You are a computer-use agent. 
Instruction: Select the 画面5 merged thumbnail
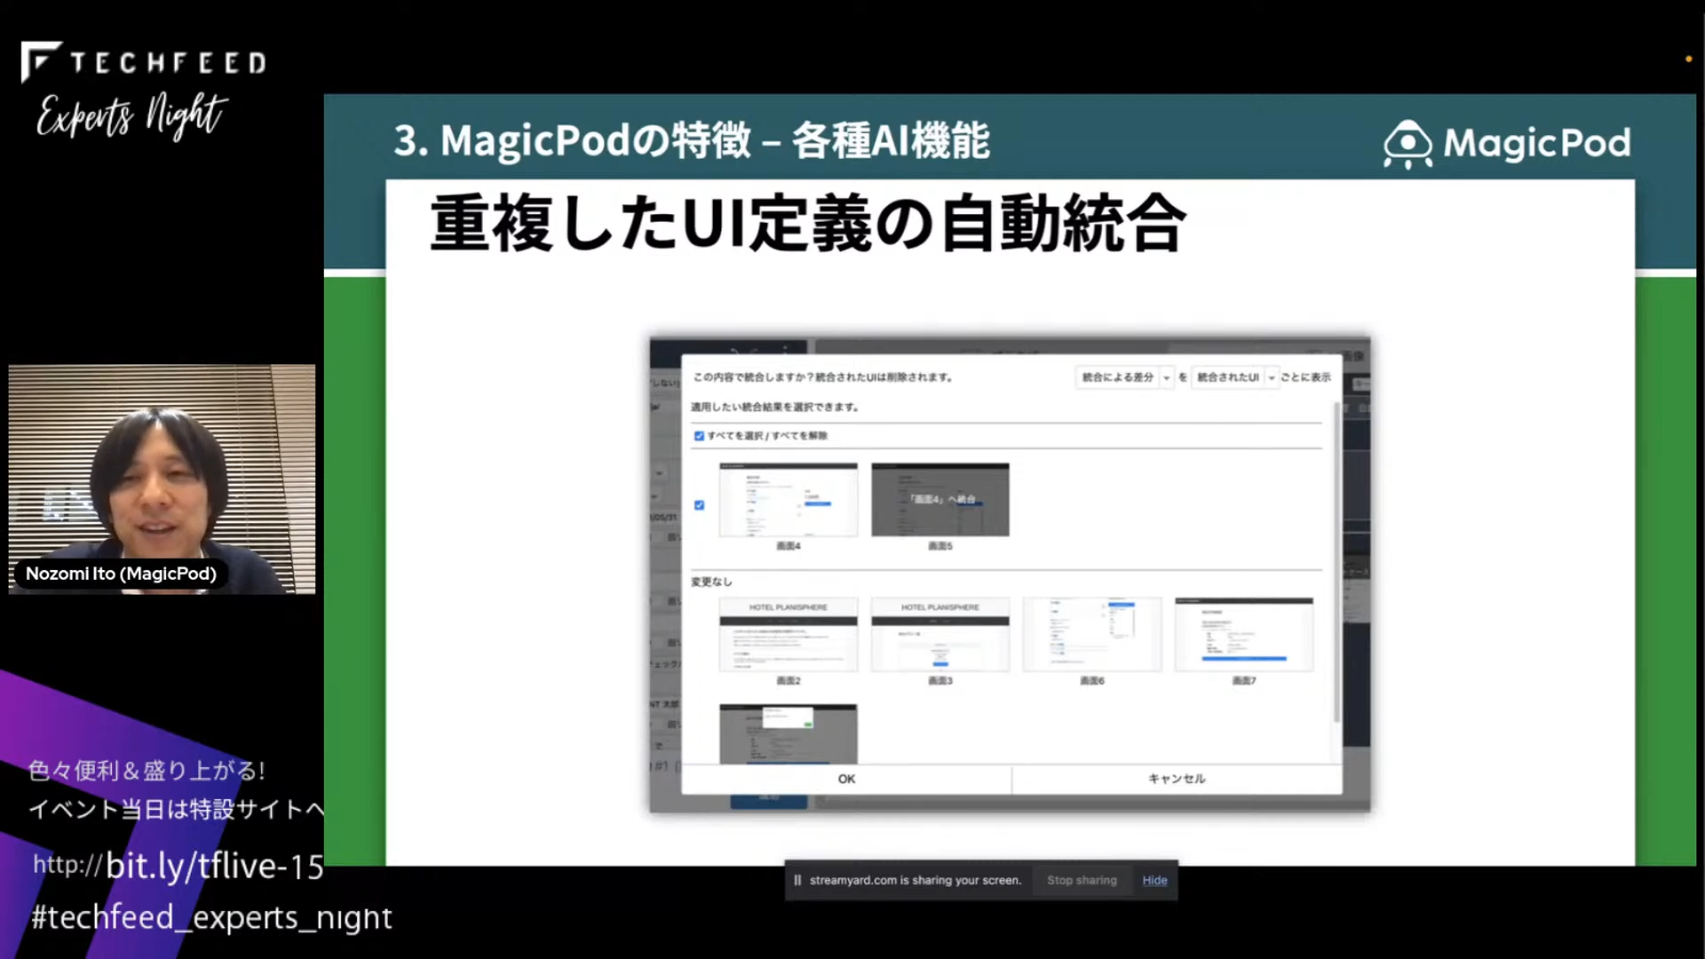pos(940,499)
